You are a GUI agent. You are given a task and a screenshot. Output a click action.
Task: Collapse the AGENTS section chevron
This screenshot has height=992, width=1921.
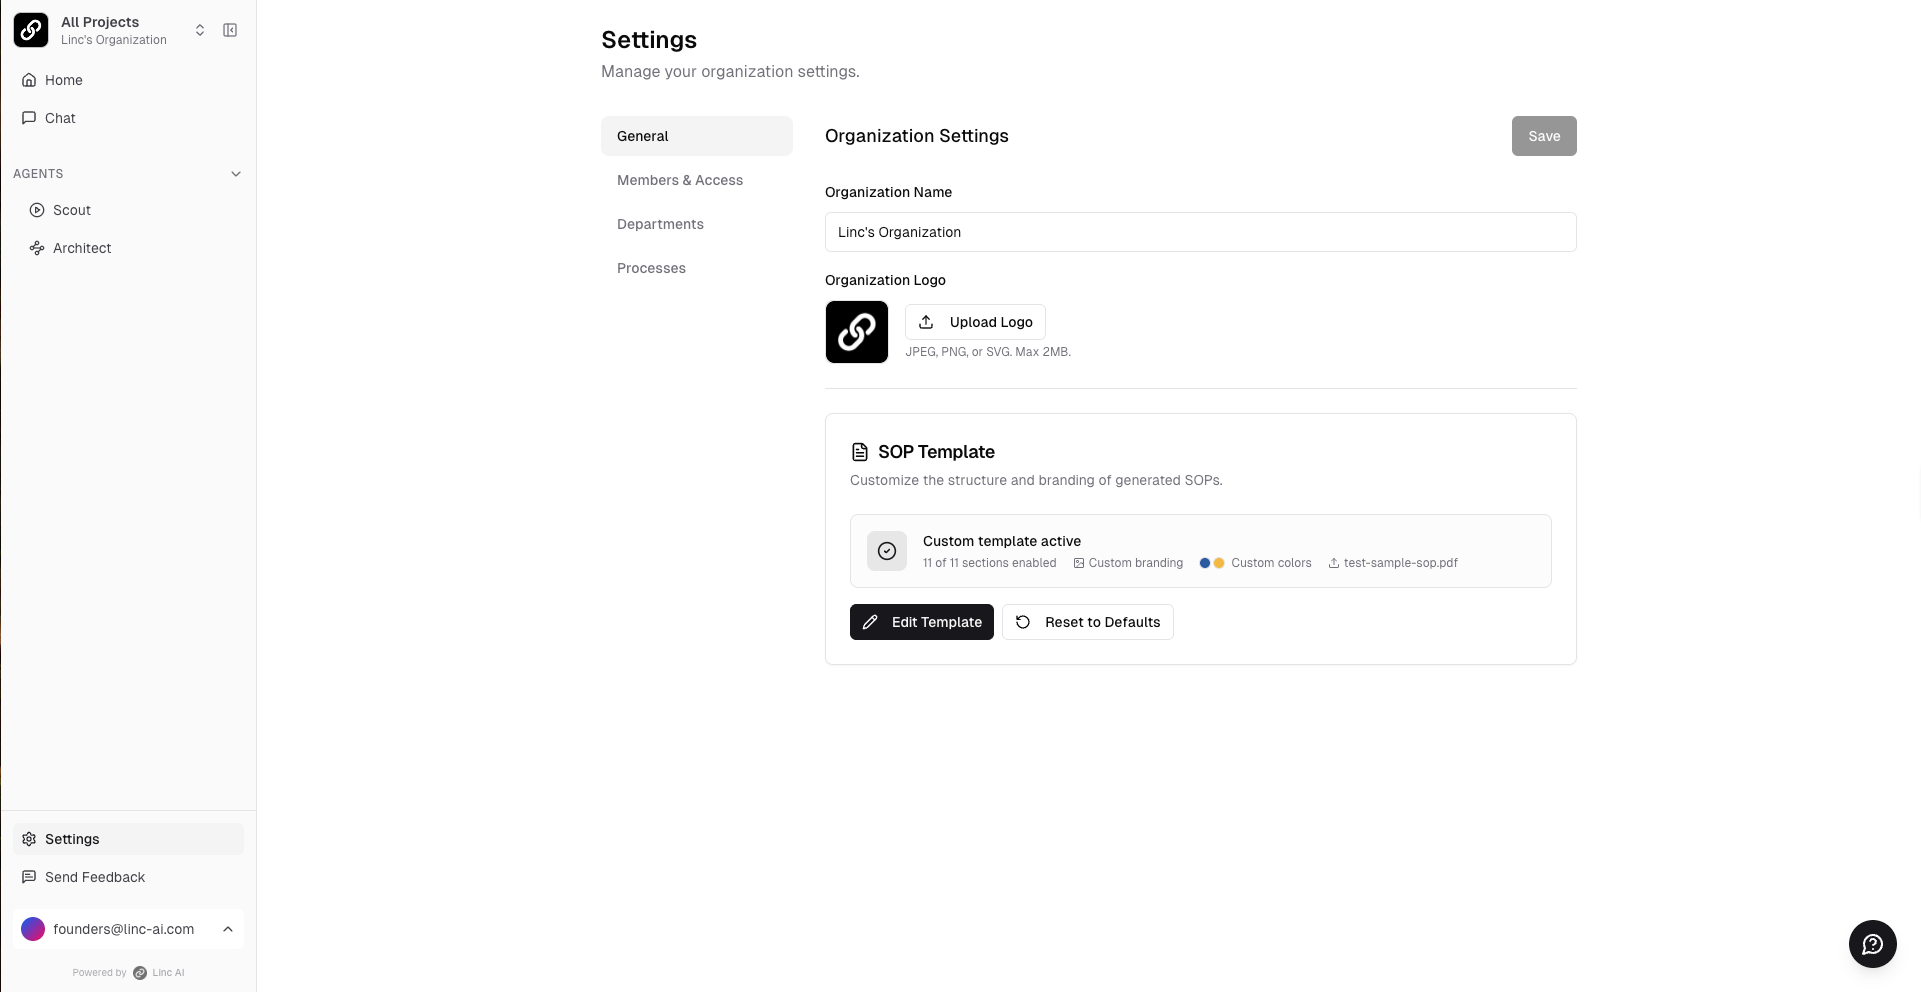tap(236, 174)
